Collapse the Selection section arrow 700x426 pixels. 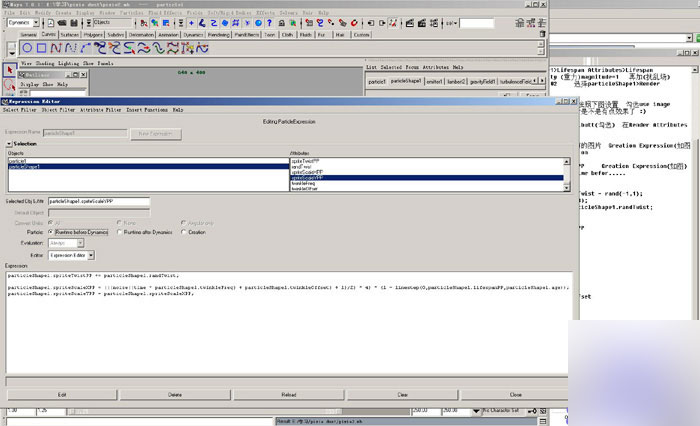[x=9, y=144]
